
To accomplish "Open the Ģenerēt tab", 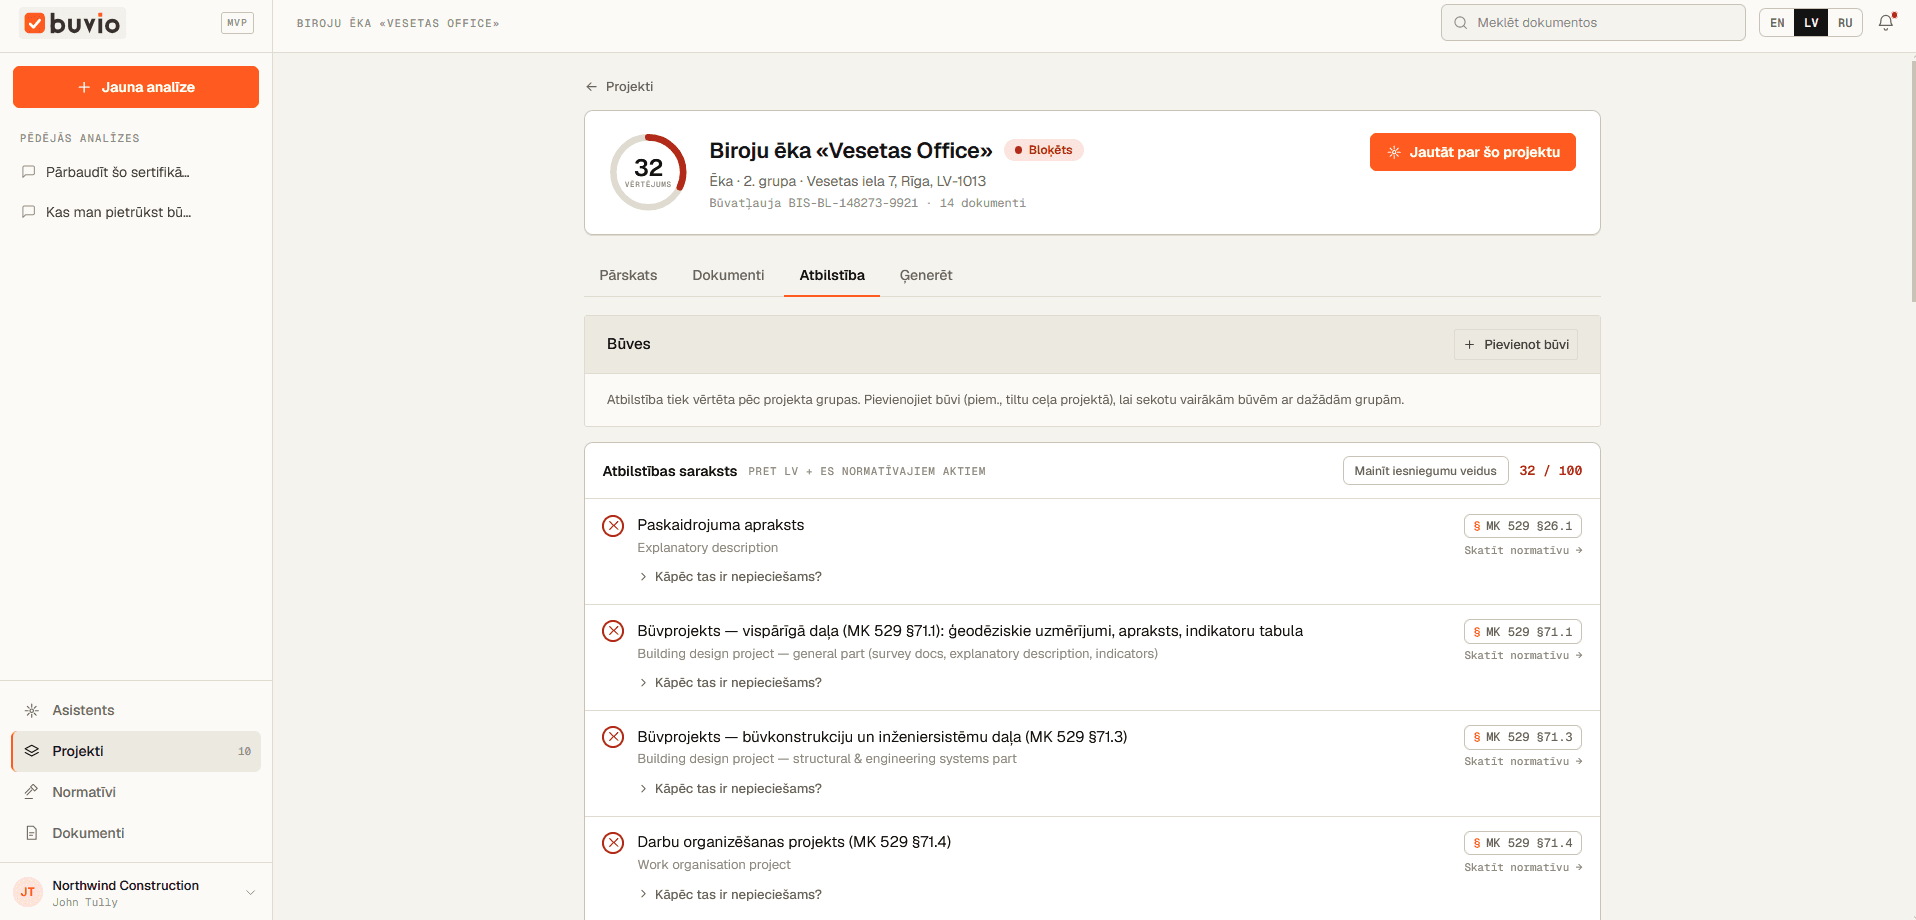I will point(926,275).
